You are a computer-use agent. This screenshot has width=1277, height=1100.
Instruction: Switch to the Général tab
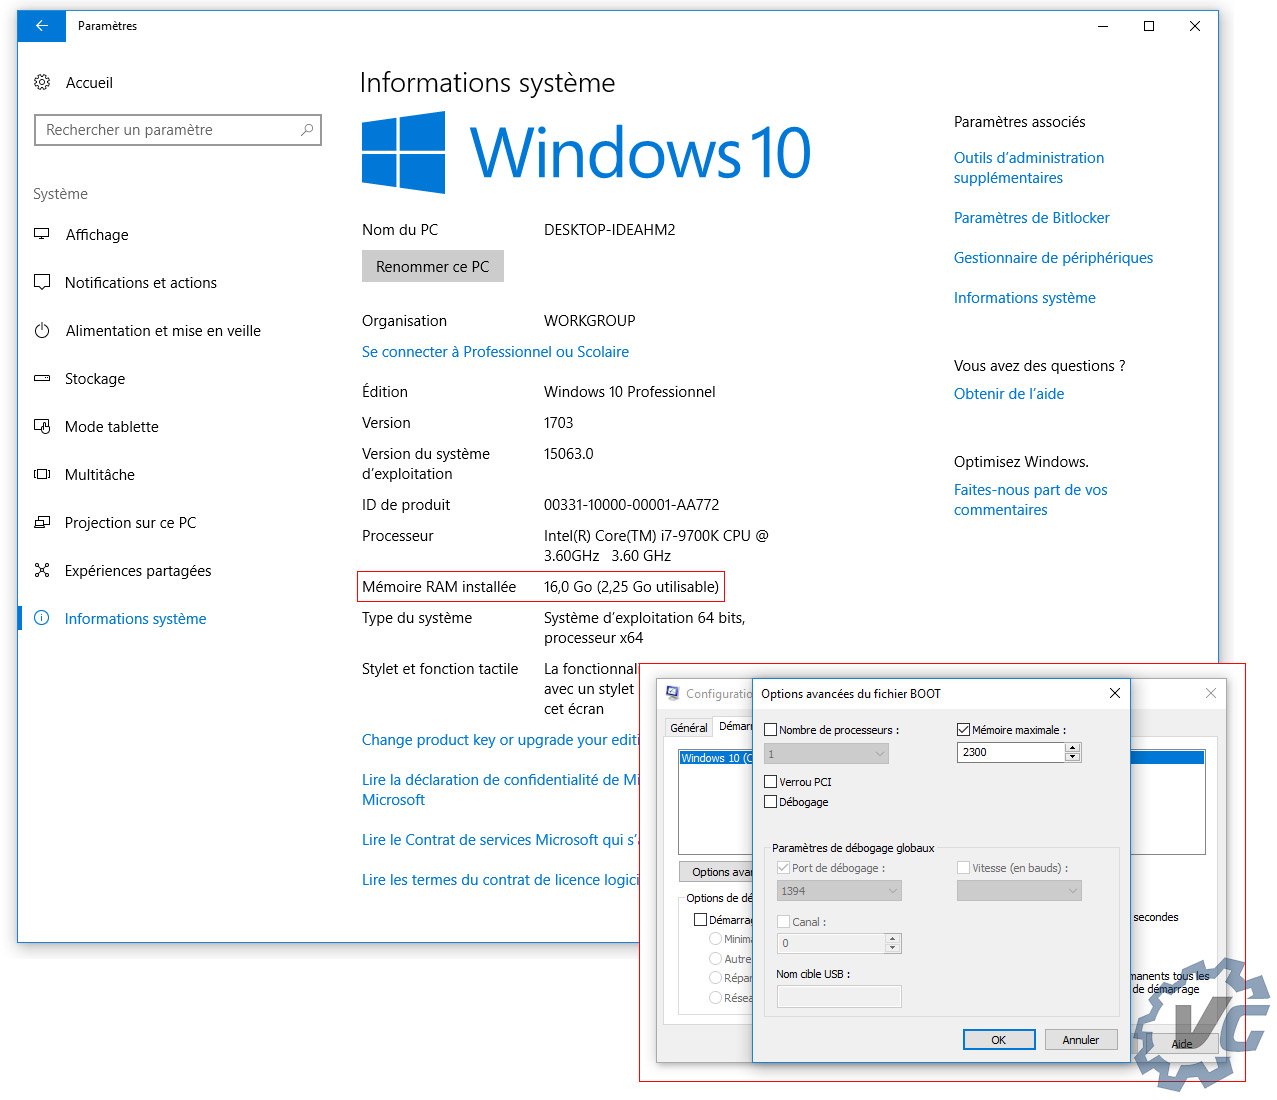coord(689,728)
